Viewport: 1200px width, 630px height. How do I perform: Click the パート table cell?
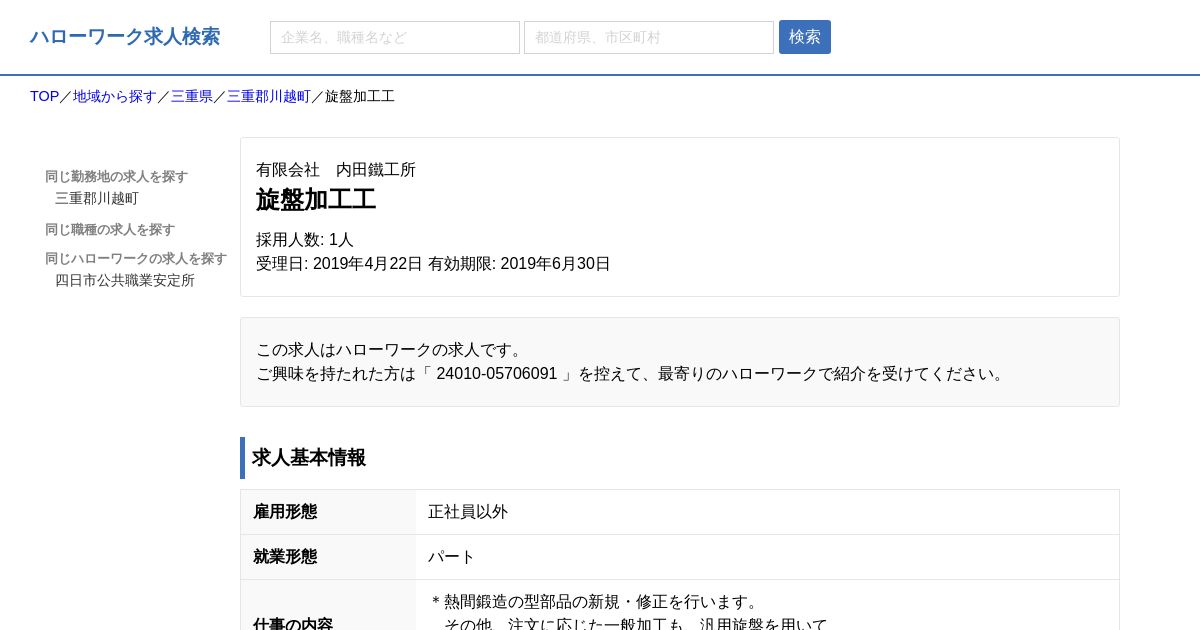point(767,557)
